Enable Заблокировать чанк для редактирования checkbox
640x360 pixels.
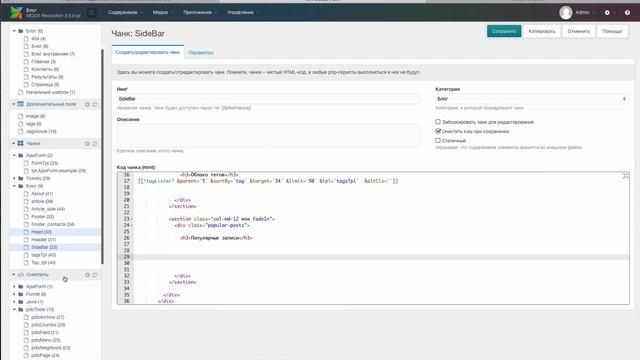point(438,122)
